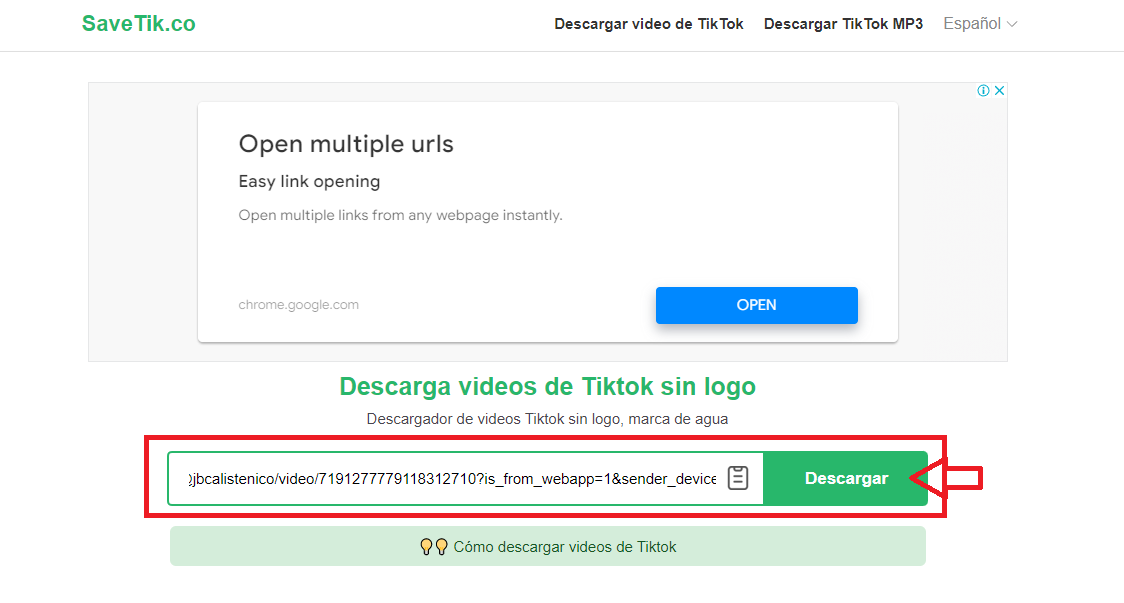Click the ad info icon
Image resolution: width=1124 pixels, height=603 pixels.
point(984,90)
